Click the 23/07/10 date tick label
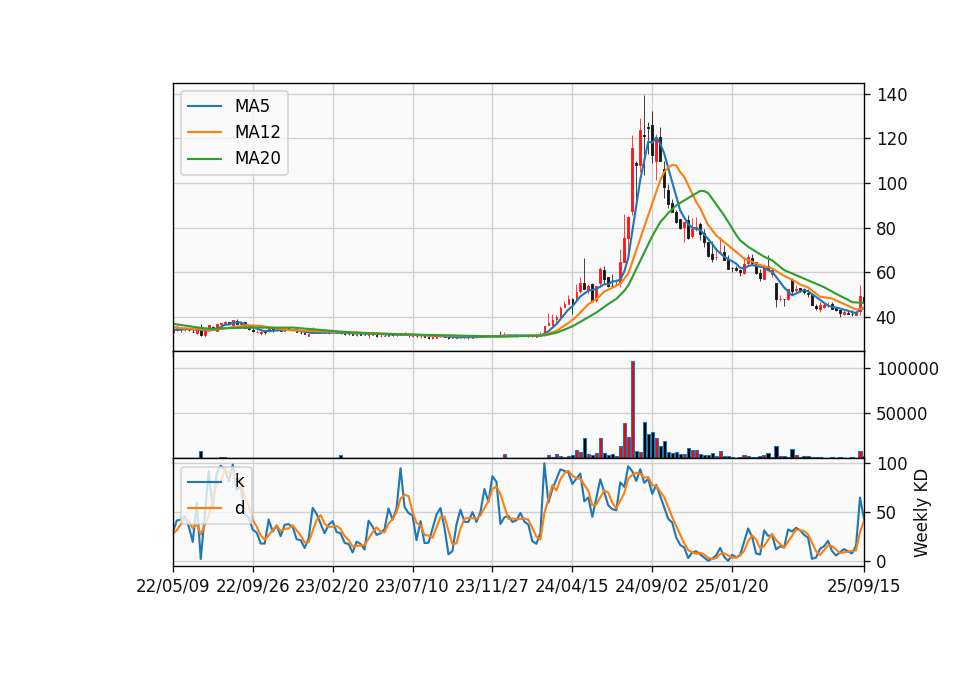Viewport: 960px width, 690px height. click(x=412, y=586)
